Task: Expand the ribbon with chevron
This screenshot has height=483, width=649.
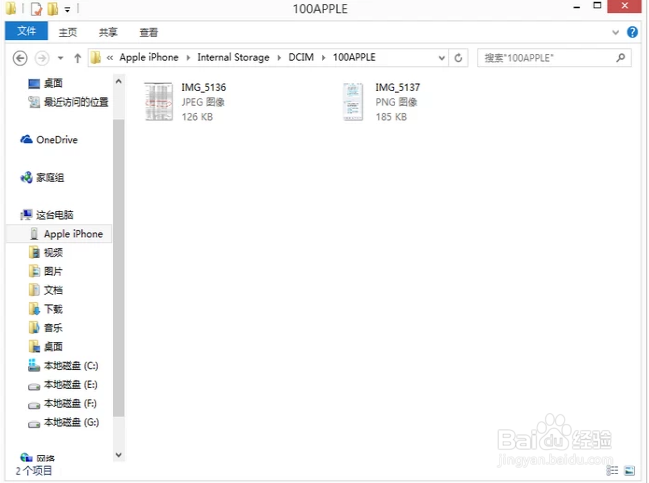Action: 615,32
